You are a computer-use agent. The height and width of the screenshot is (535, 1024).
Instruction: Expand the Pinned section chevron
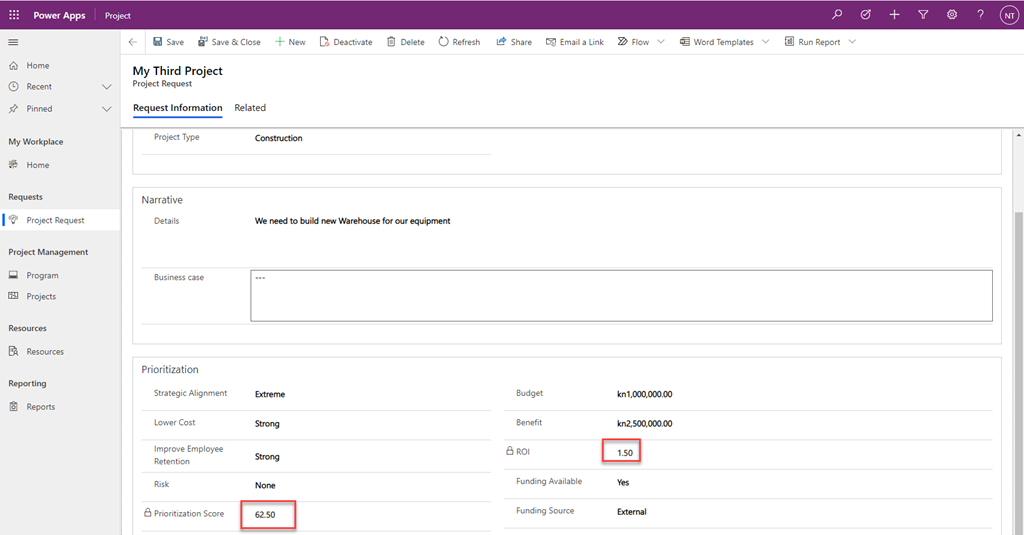click(107, 109)
